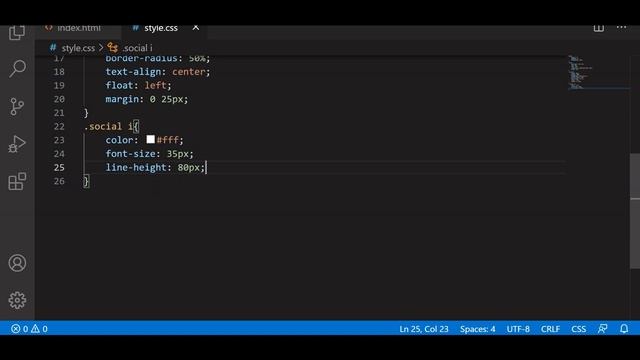Change encoding via UTF-8
The width and height of the screenshot is (640, 360).
click(518, 329)
